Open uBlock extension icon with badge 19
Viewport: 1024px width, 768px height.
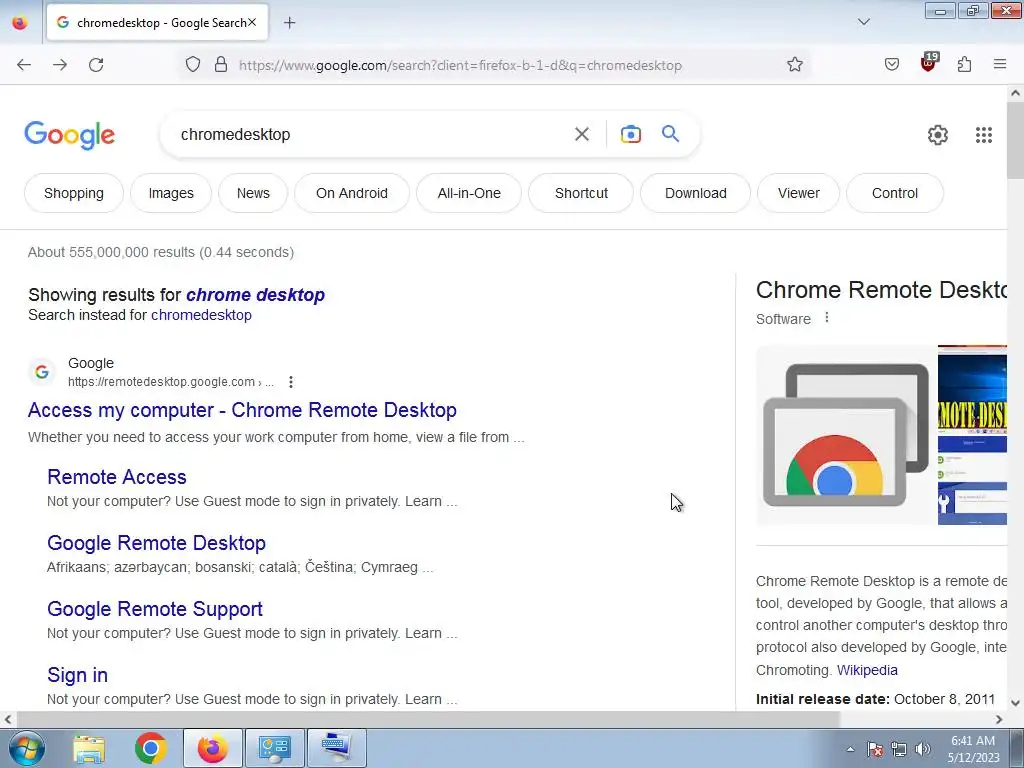[x=929, y=63]
